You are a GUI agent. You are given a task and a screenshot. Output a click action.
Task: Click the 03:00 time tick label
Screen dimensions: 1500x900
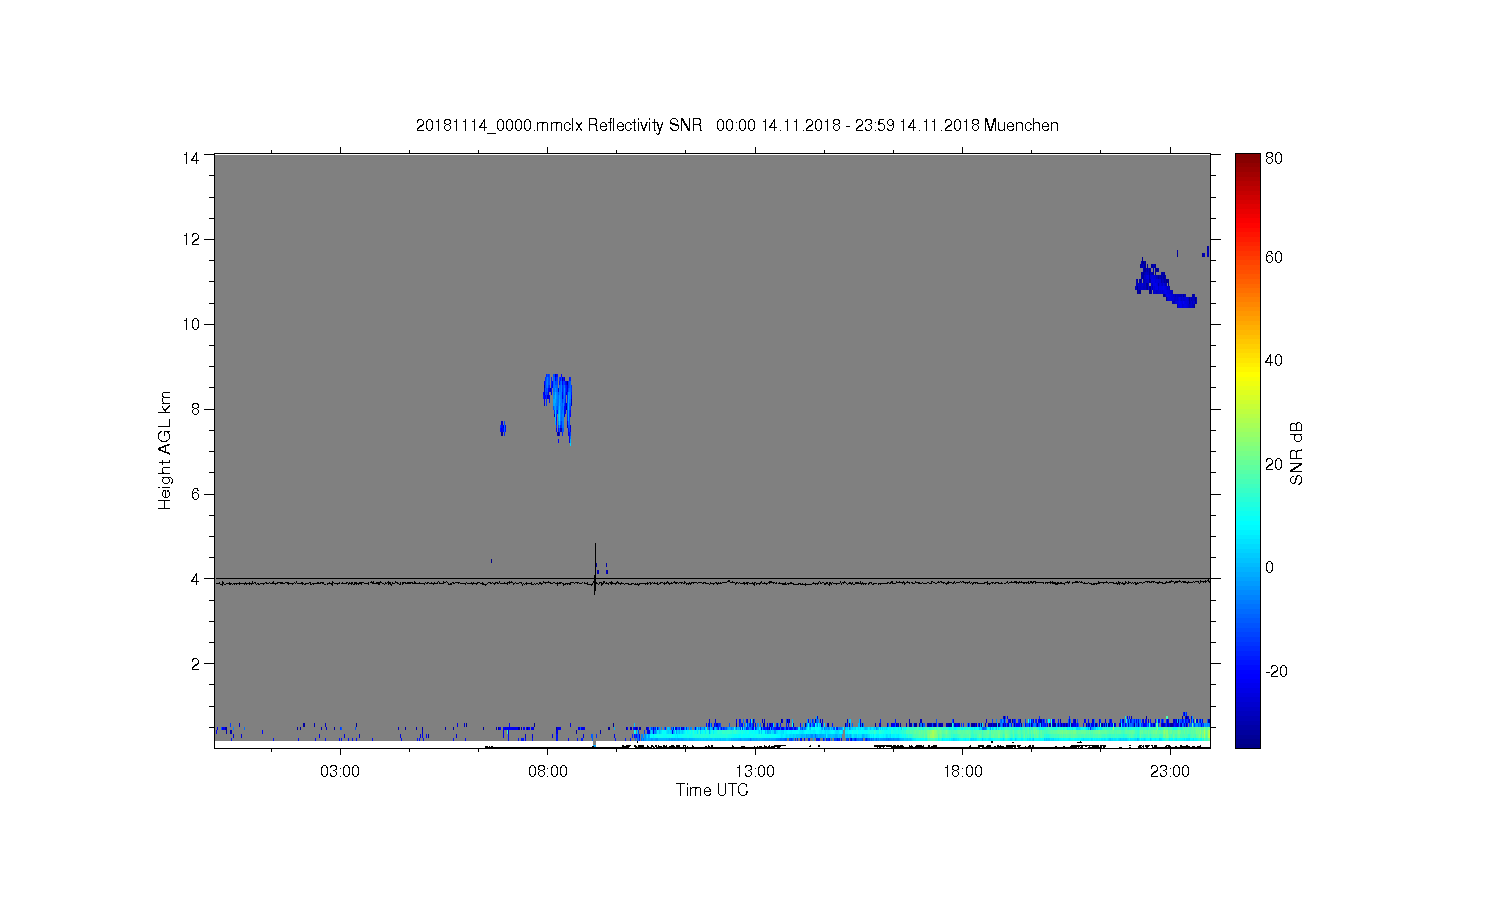coord(340,772)
